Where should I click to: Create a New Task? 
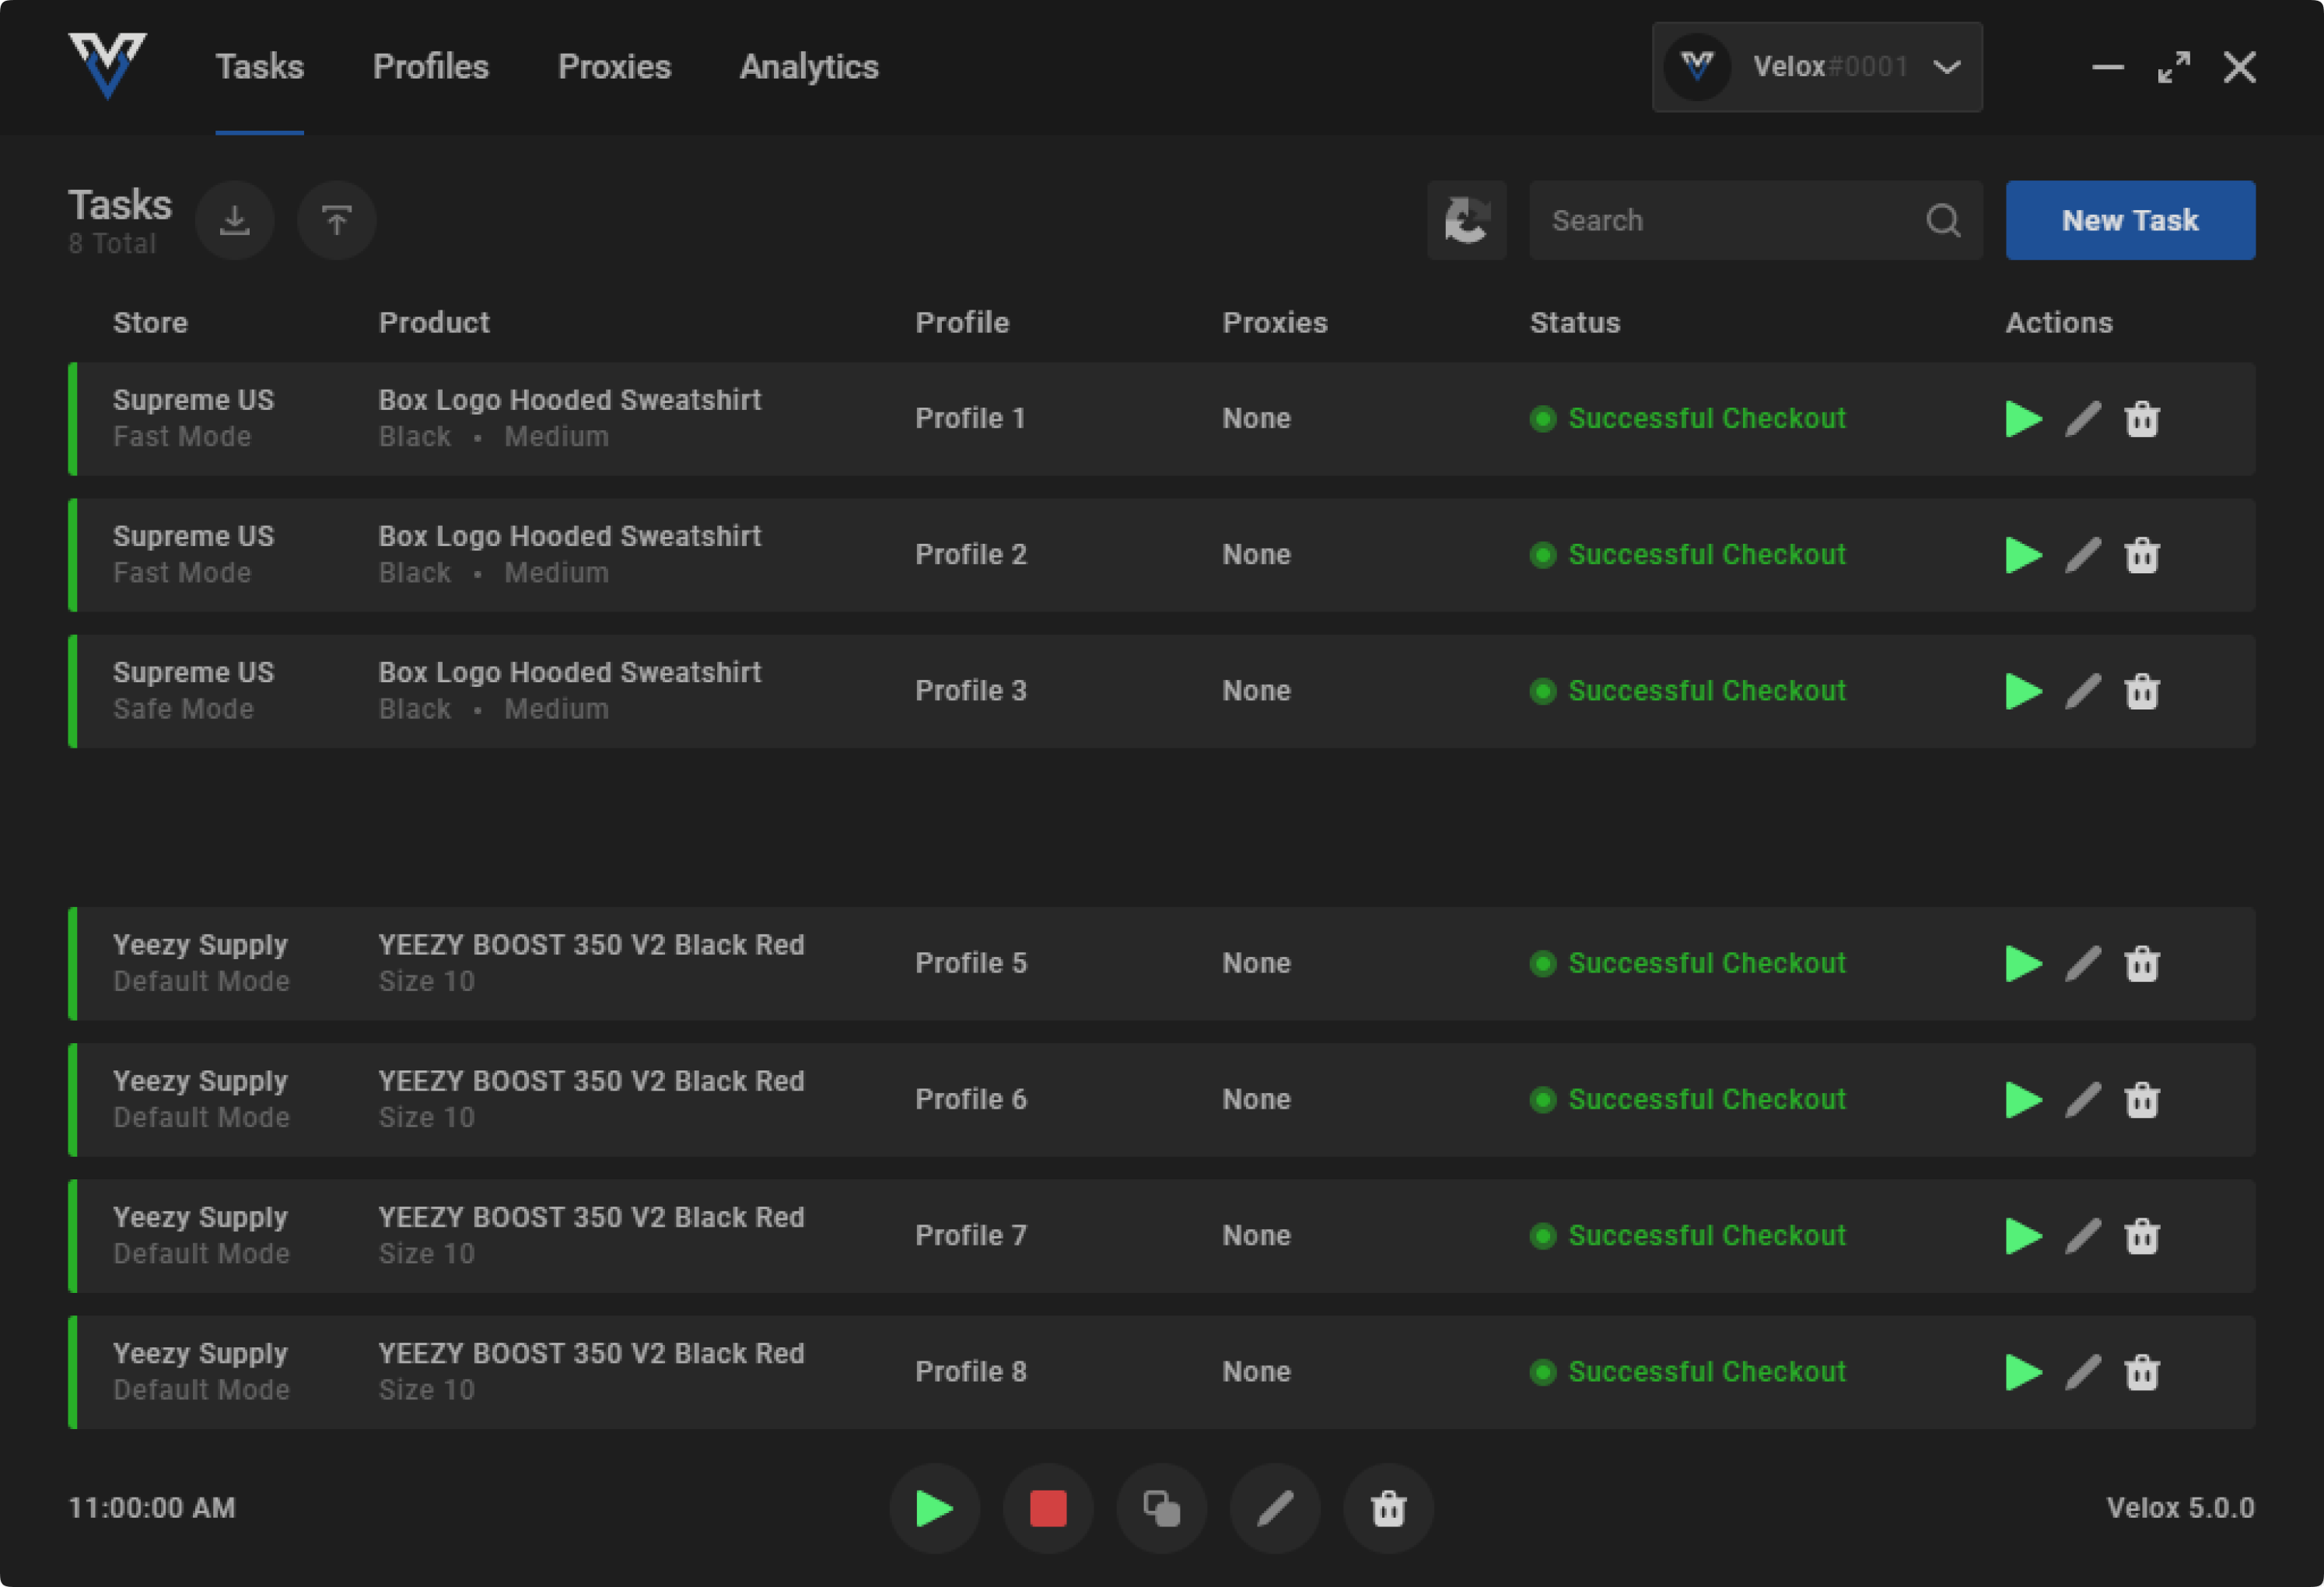click(x=2130, y=220)
